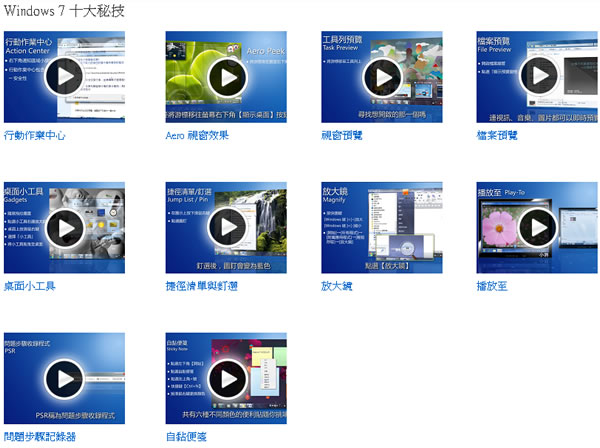Click the 問題步驟記錄器 text link

click(x=40, y=437)
